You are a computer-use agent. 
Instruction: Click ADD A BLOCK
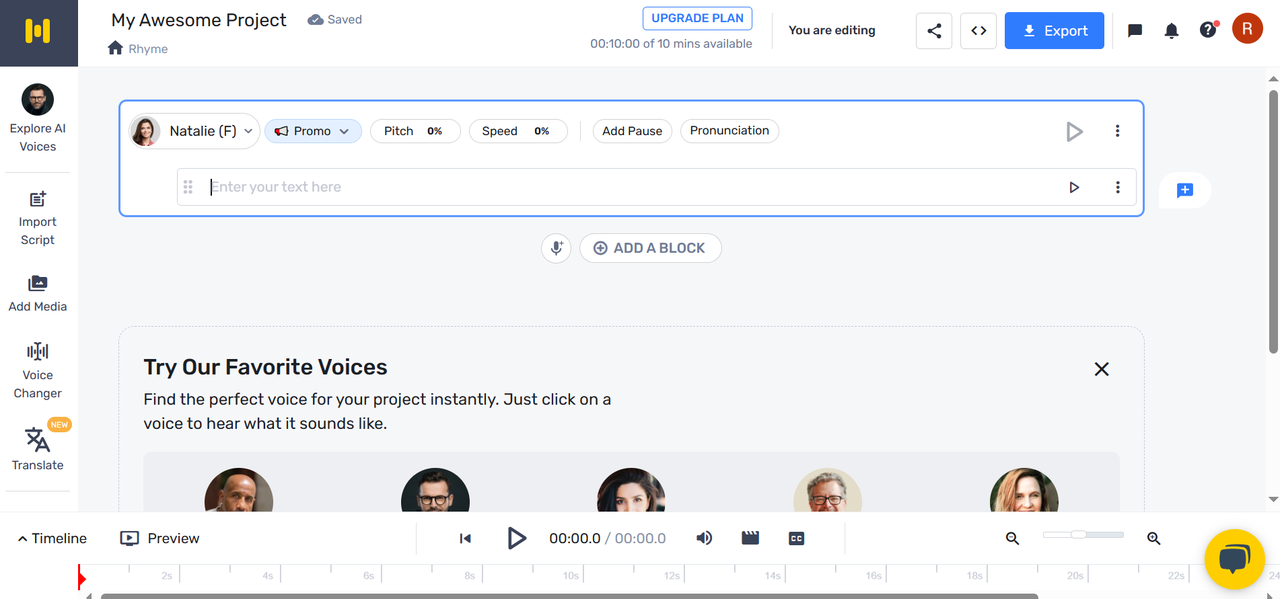[x=650, y=248]
